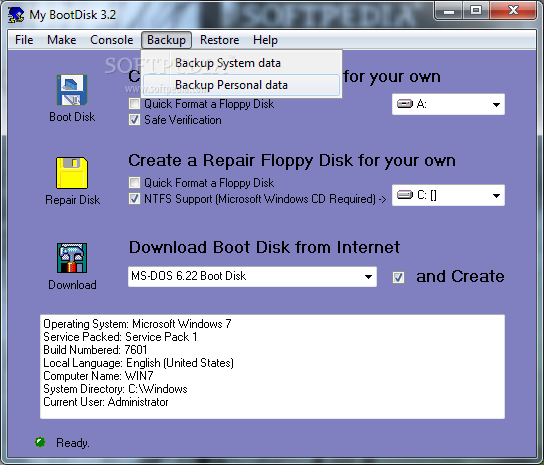The width and height of the screenshot is (544, 465).
Task: Open the Console menu
Action: tap(111, 40)
